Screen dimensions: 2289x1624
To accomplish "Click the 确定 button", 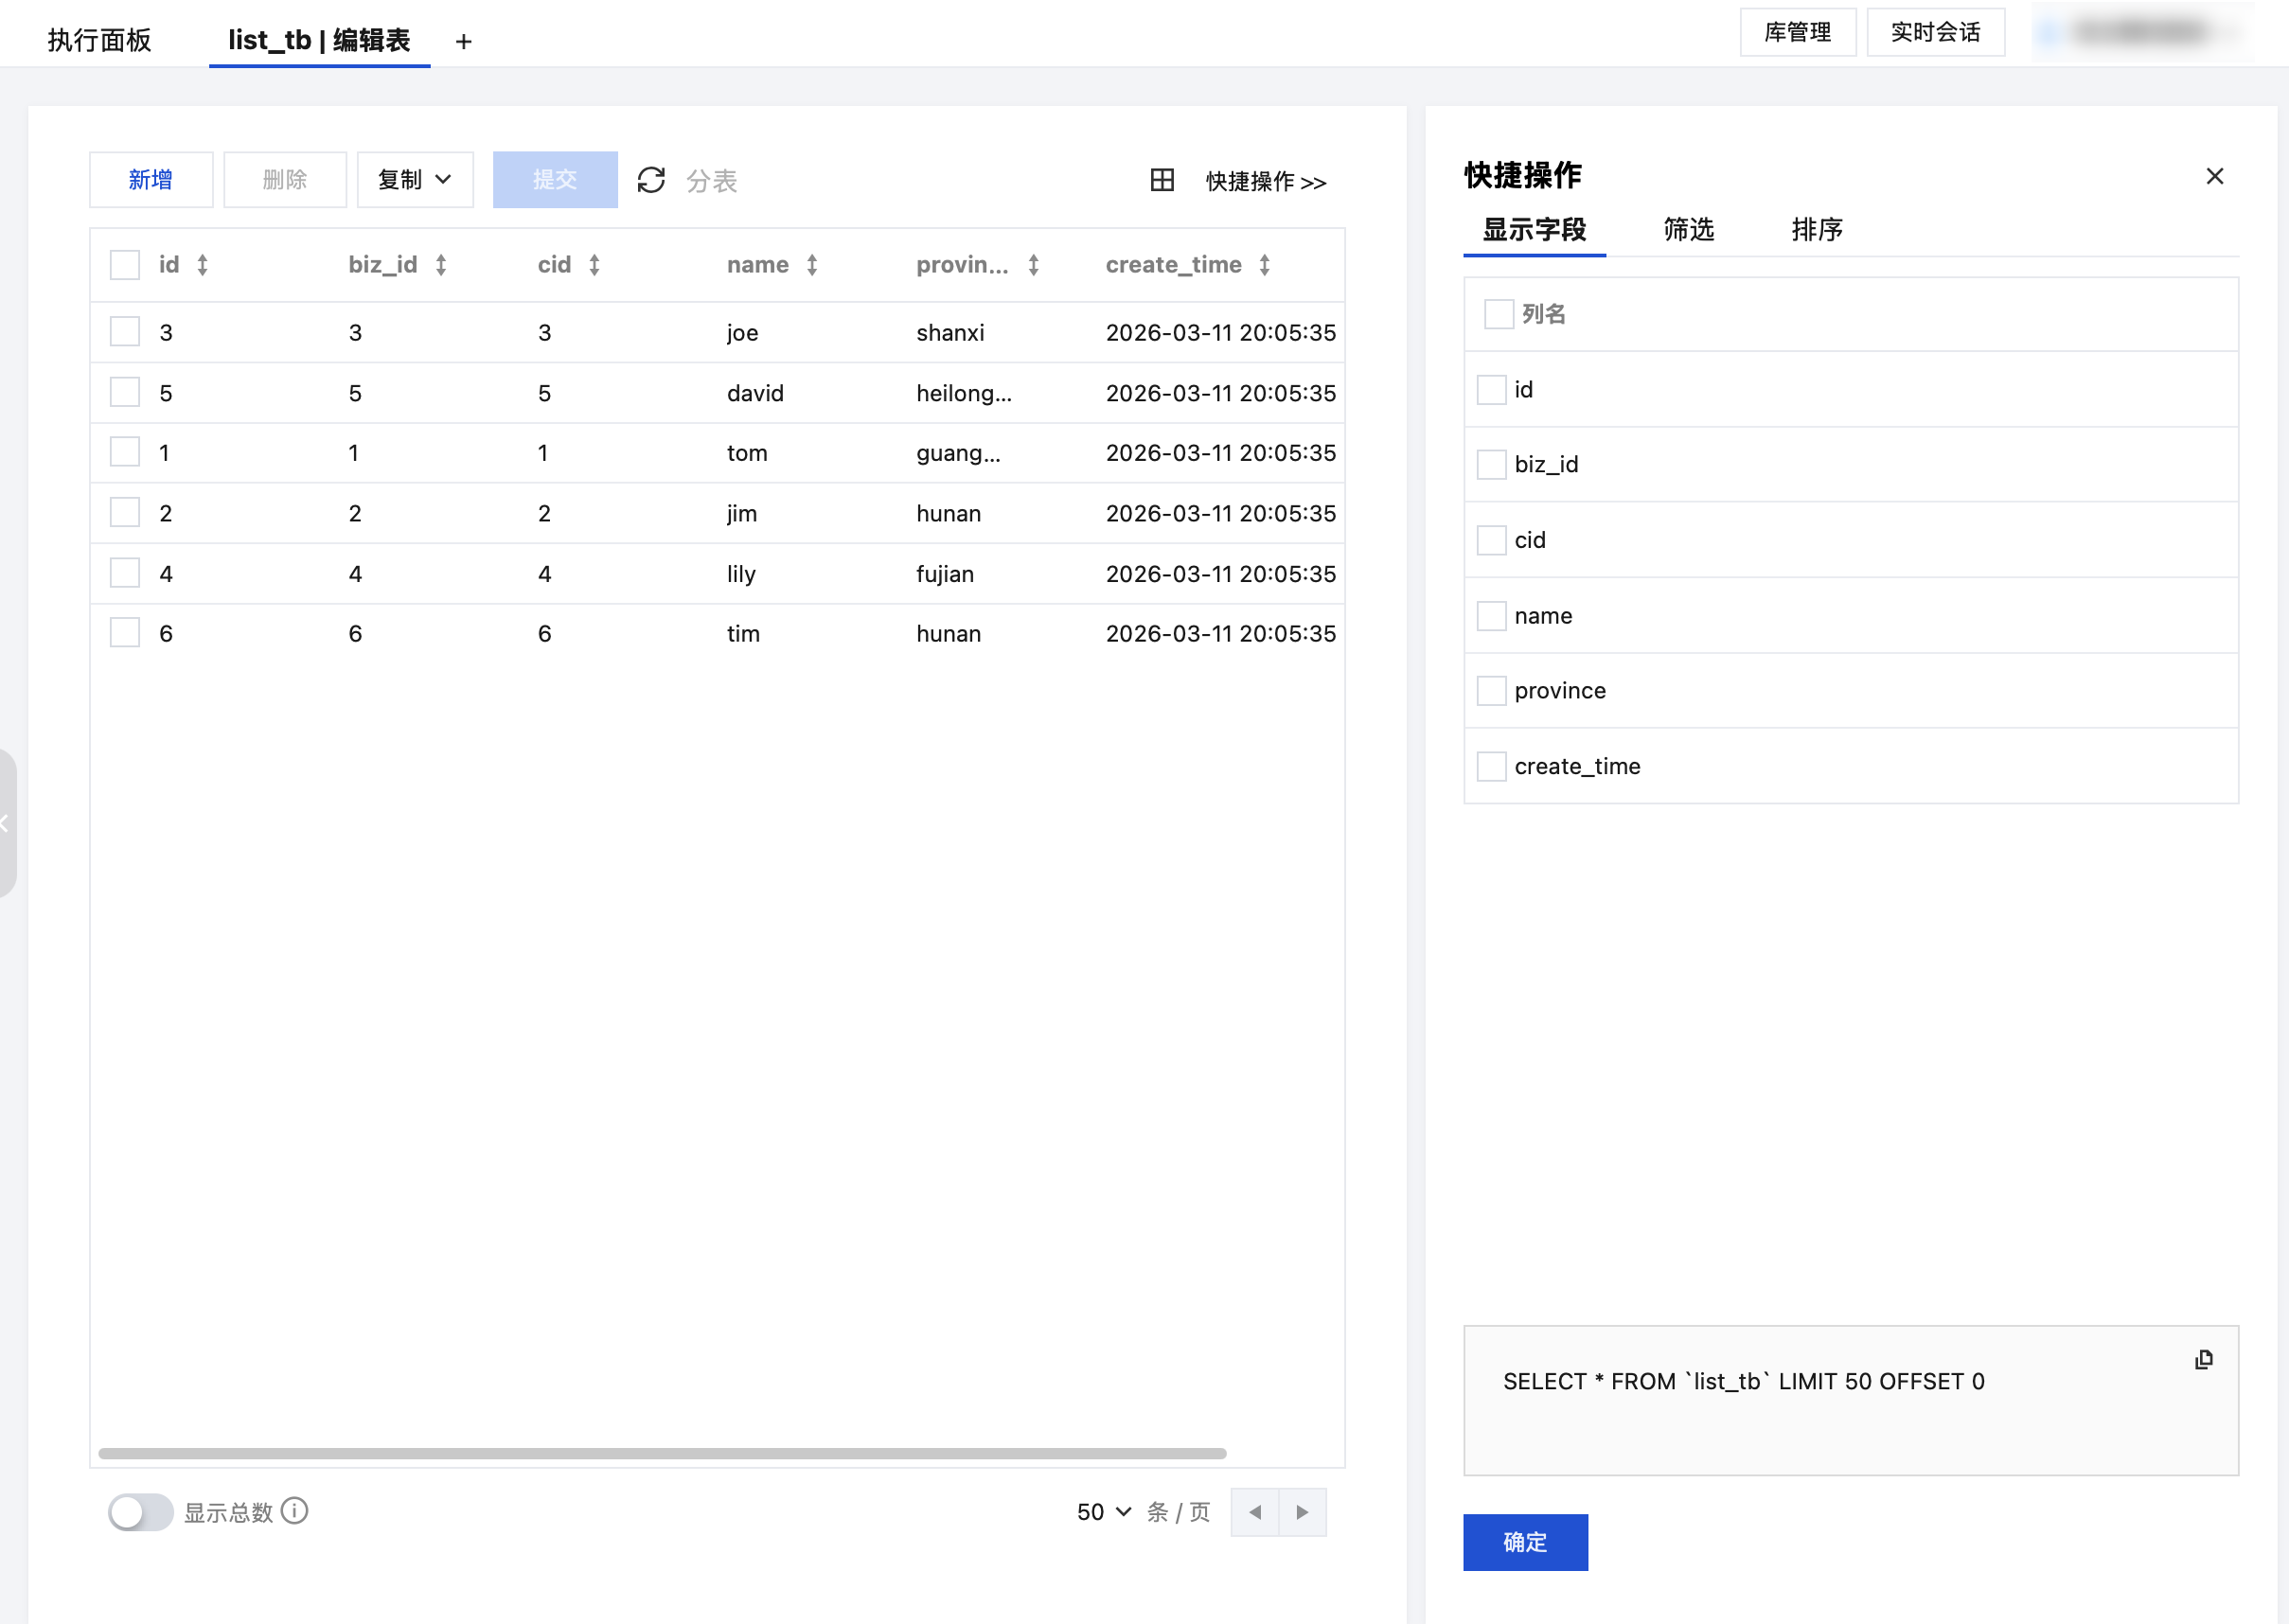I will (1524, 1542).
